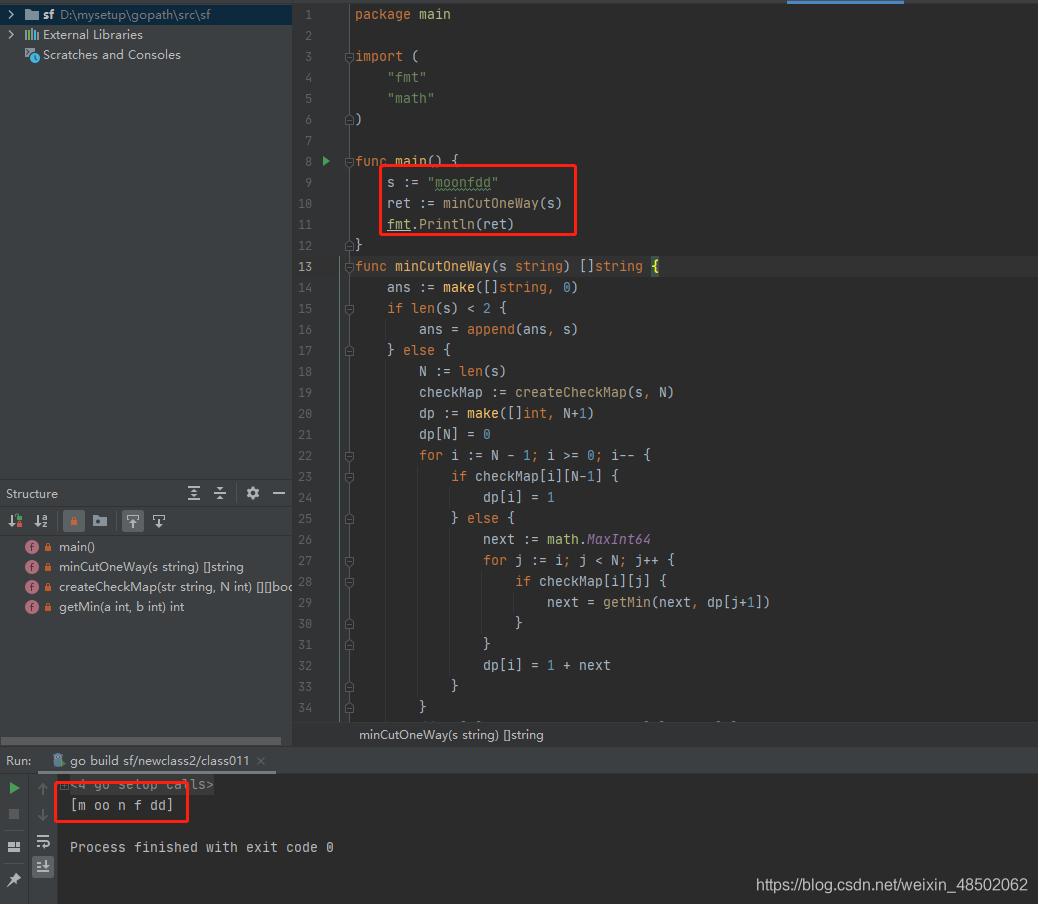
Task: Click line number 8 in the gutter
Action: (308, 161)
